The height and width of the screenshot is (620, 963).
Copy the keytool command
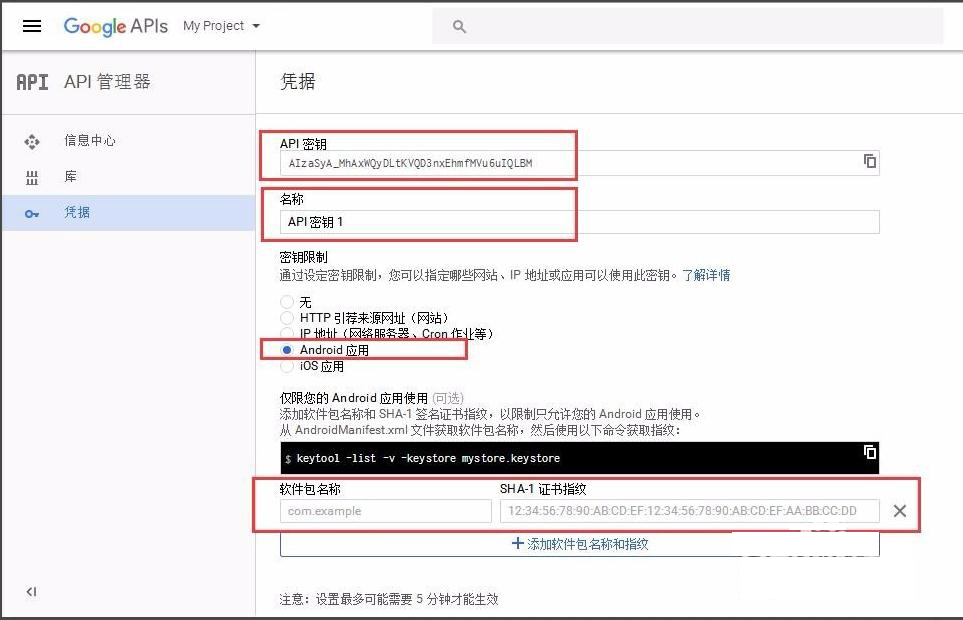[x=870, y=452]
